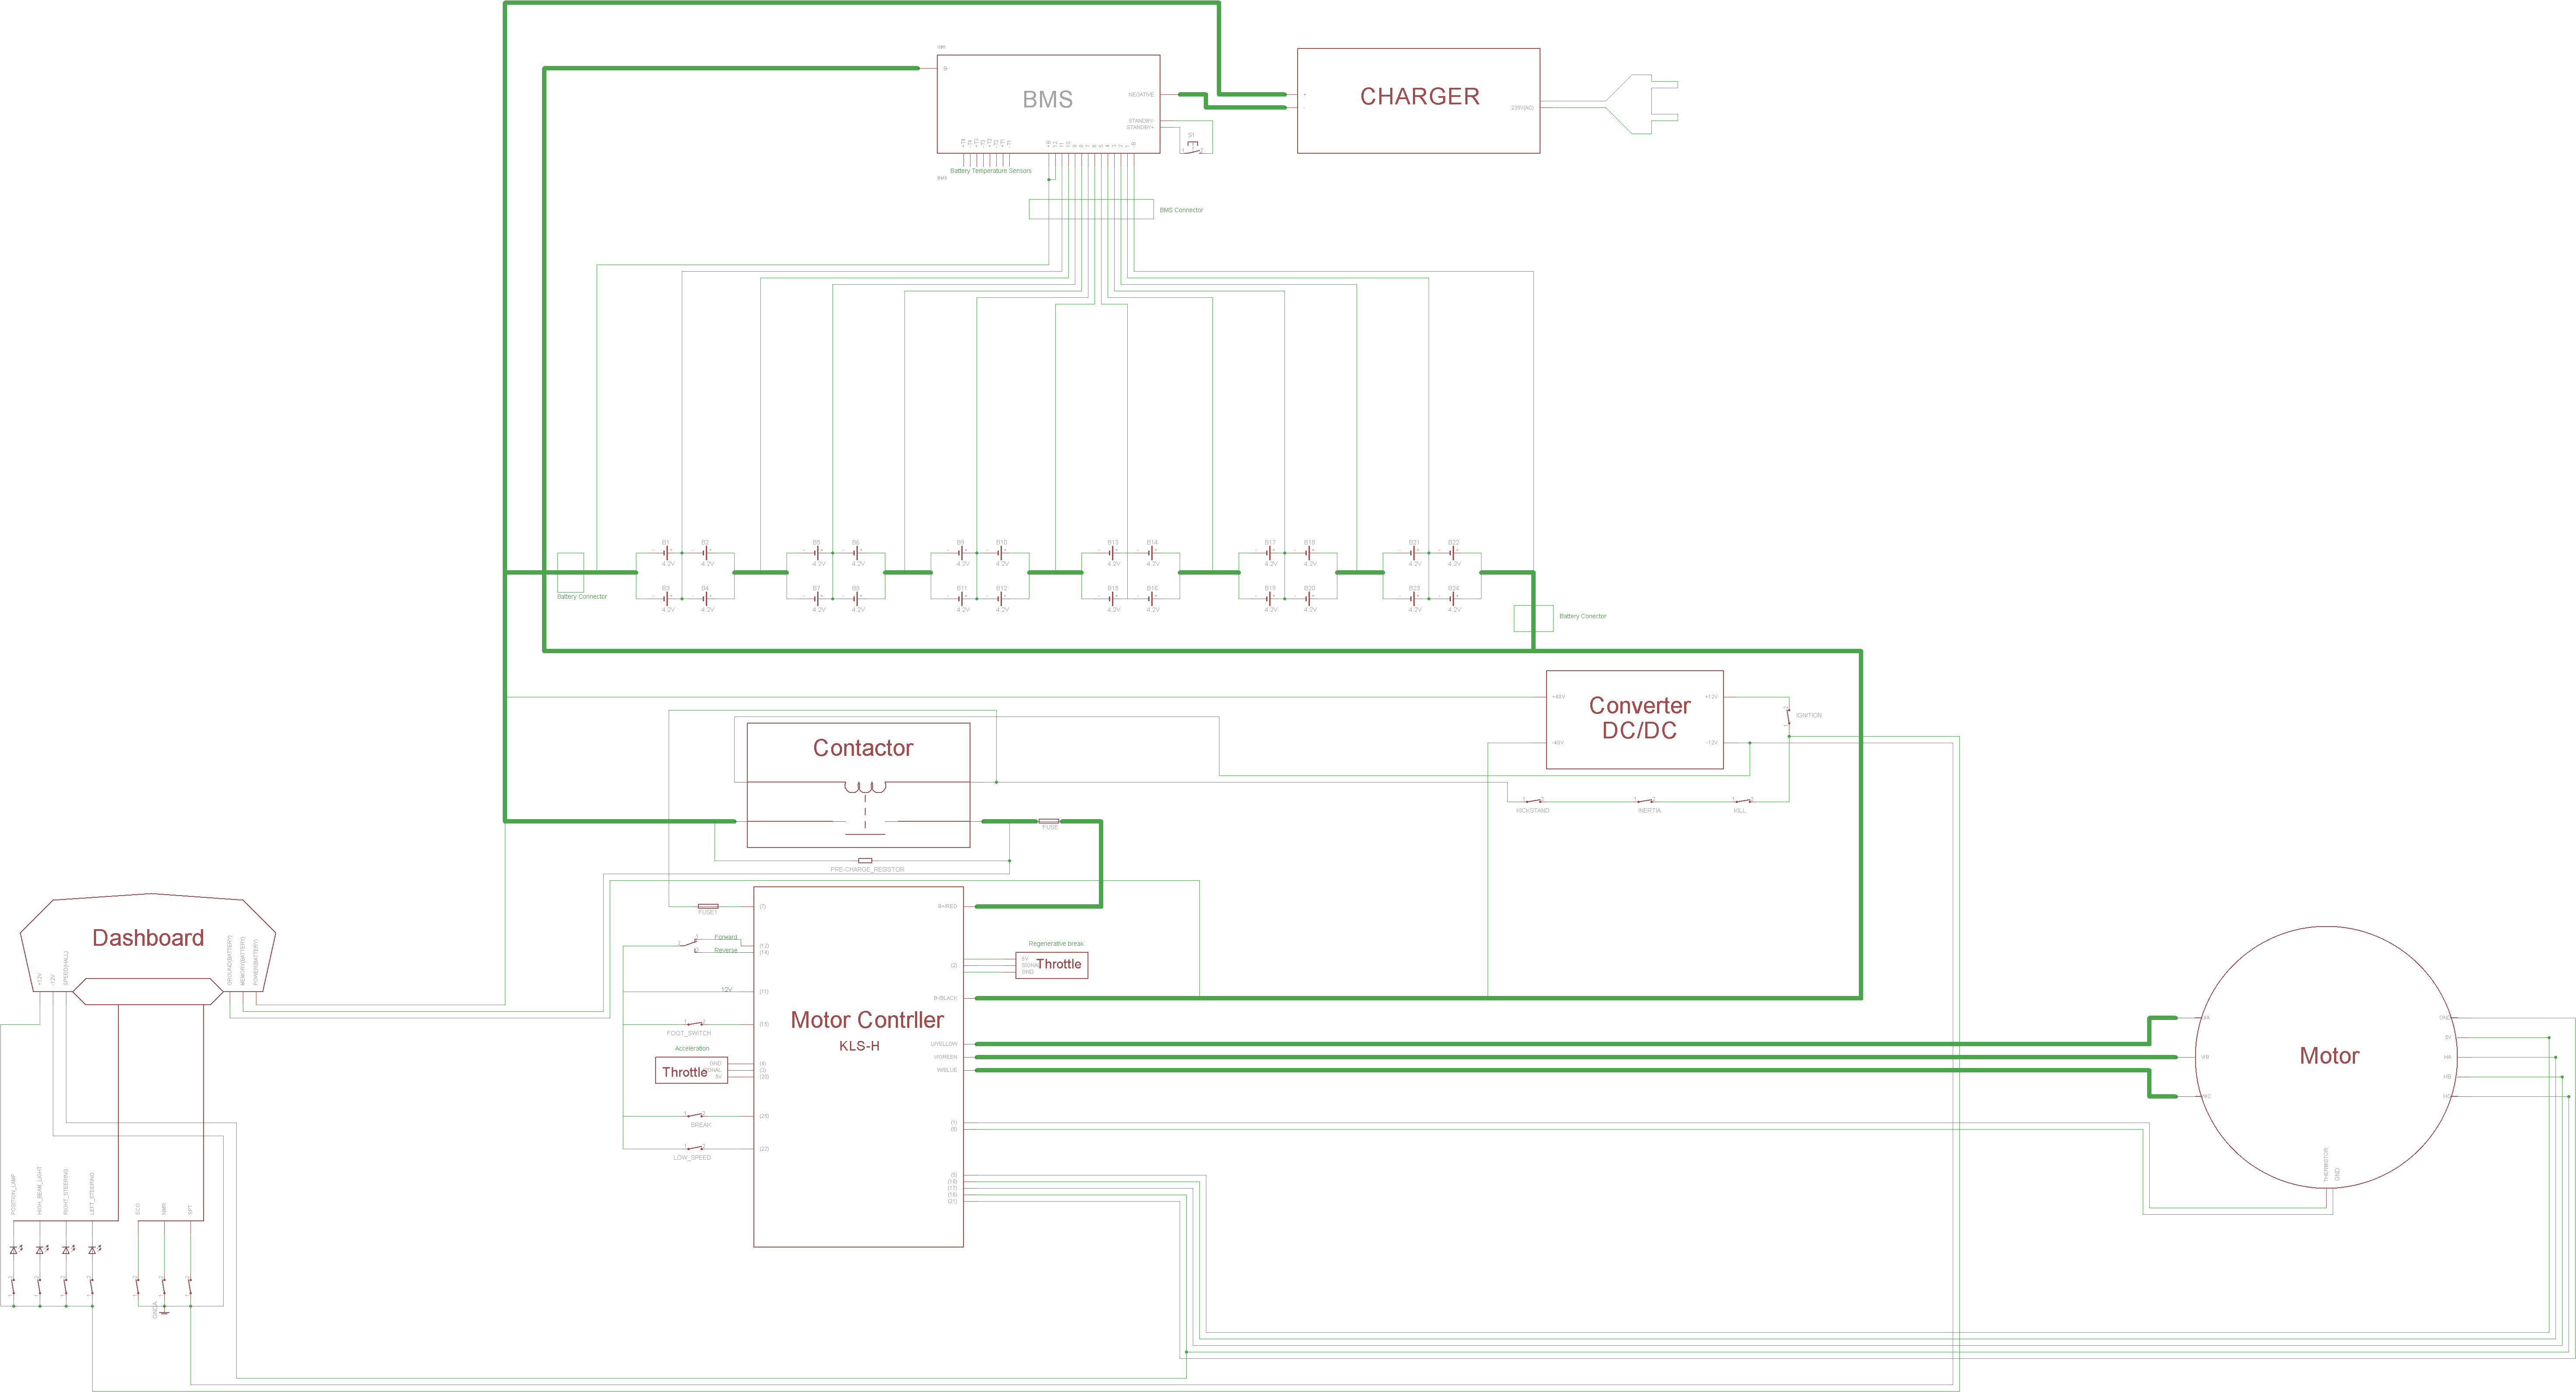Toggle the FOOT_SWITCH switch
2576x1392 pixels.
tap(694, 1024)
